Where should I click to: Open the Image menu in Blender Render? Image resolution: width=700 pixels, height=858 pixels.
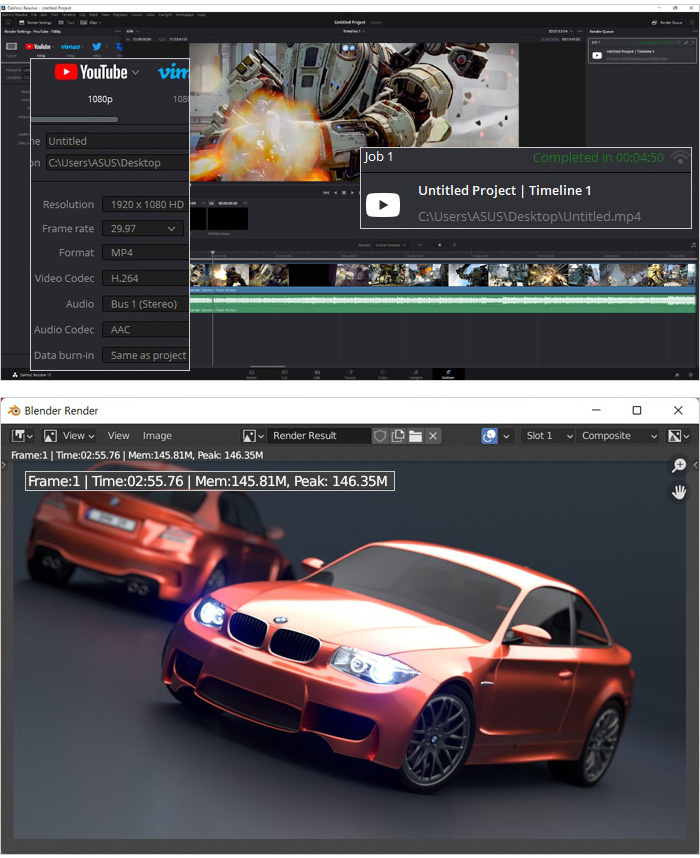click(157, 436)
